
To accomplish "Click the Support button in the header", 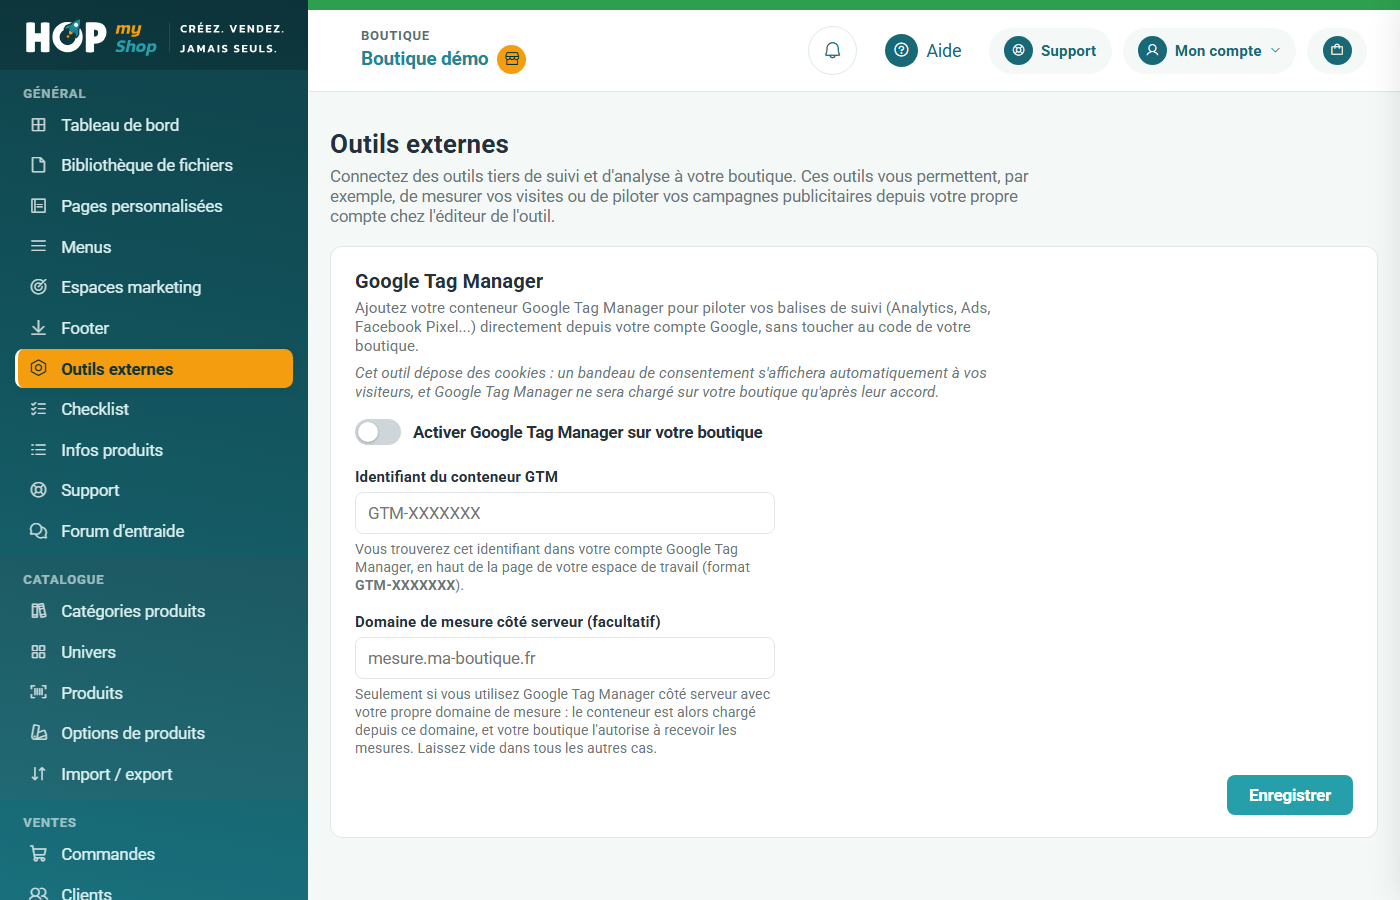I will click(x=1050, y=50).
